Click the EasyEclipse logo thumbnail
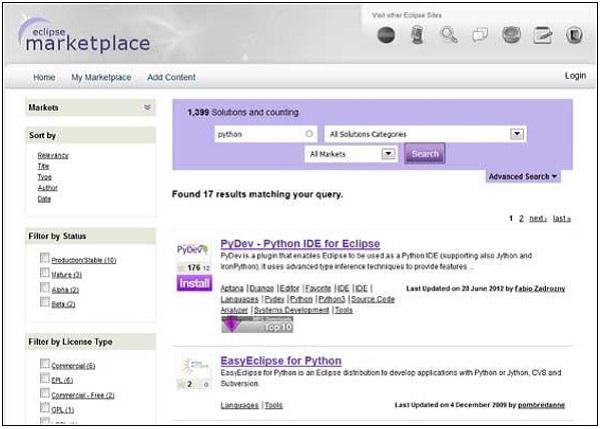The height and width of the screenshot is (429, 600). pos(193,365)
